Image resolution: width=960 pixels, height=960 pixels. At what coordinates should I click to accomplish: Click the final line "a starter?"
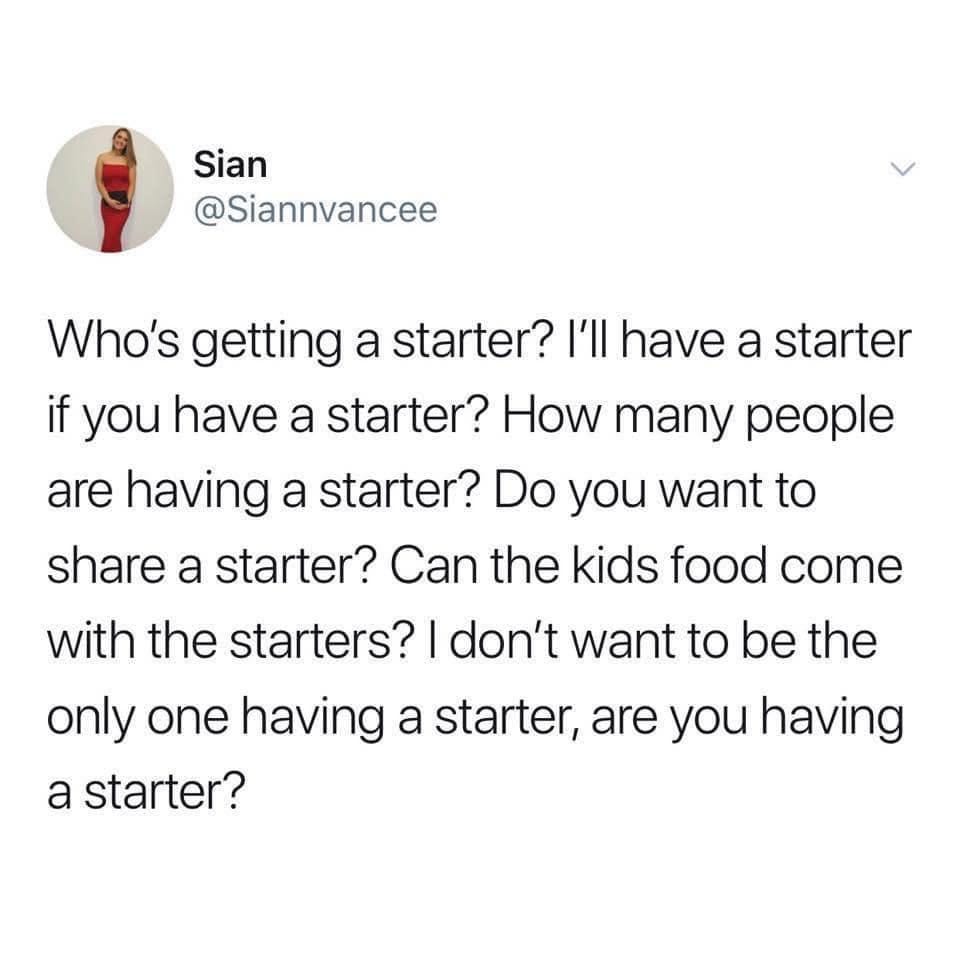146,791
